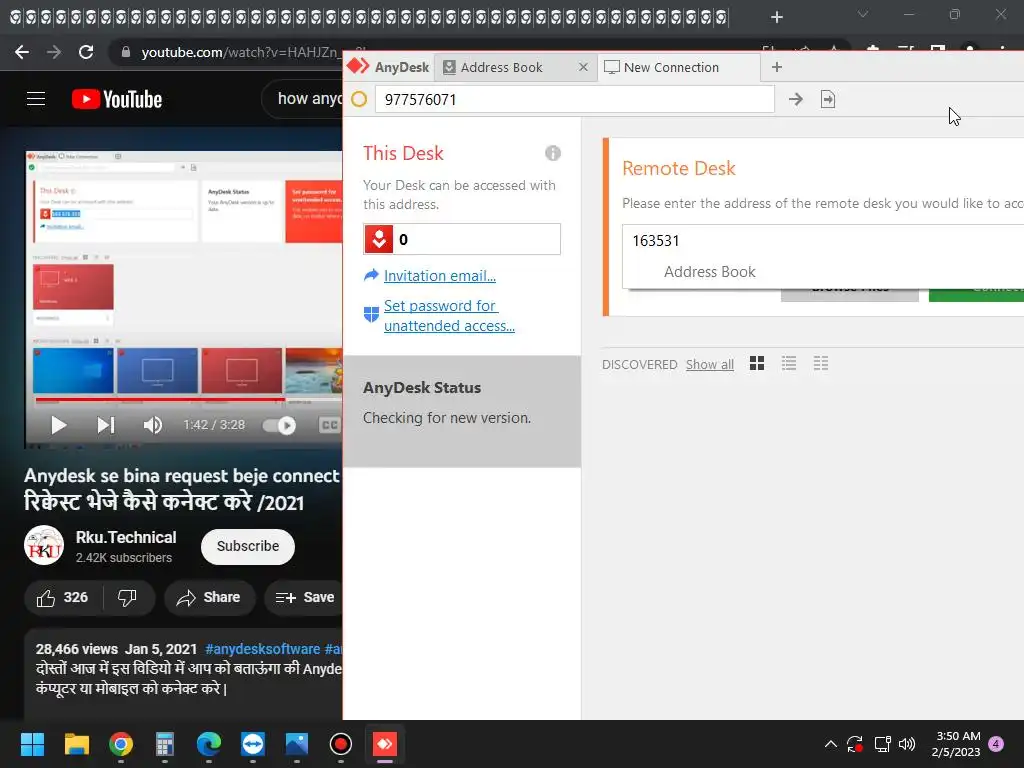The width and height of the screenshot is (1024, 768).
Task: Click the AnyDesk Status panel
Action: 462,411
